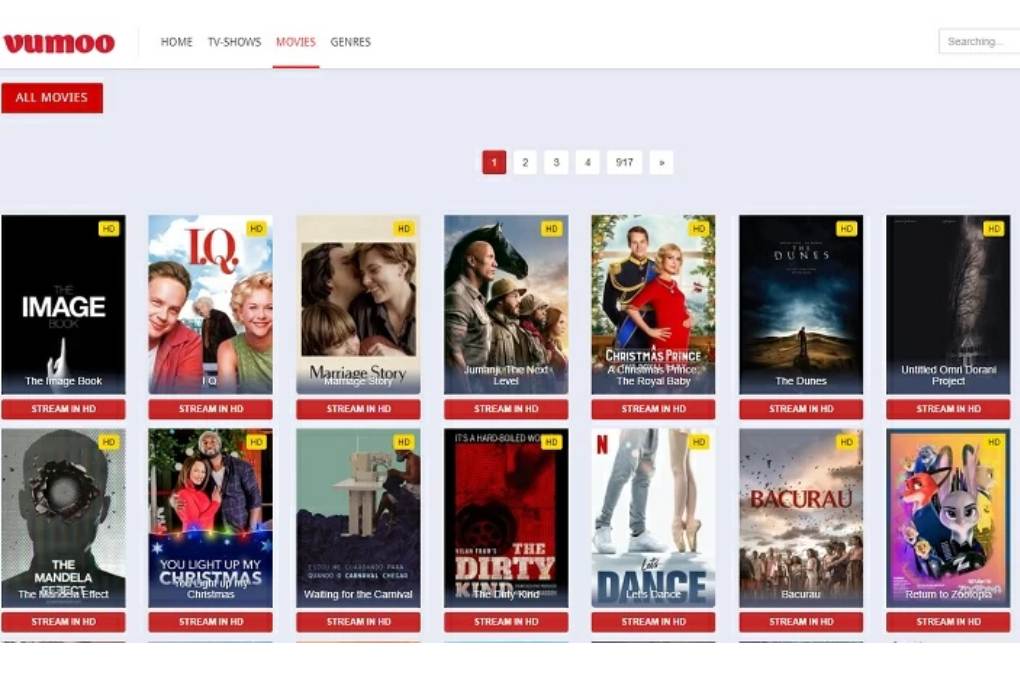The width and height of the screenshot is (1020, 680).
Task: Stream Marriage Story in HD
Action: (358, 409)
